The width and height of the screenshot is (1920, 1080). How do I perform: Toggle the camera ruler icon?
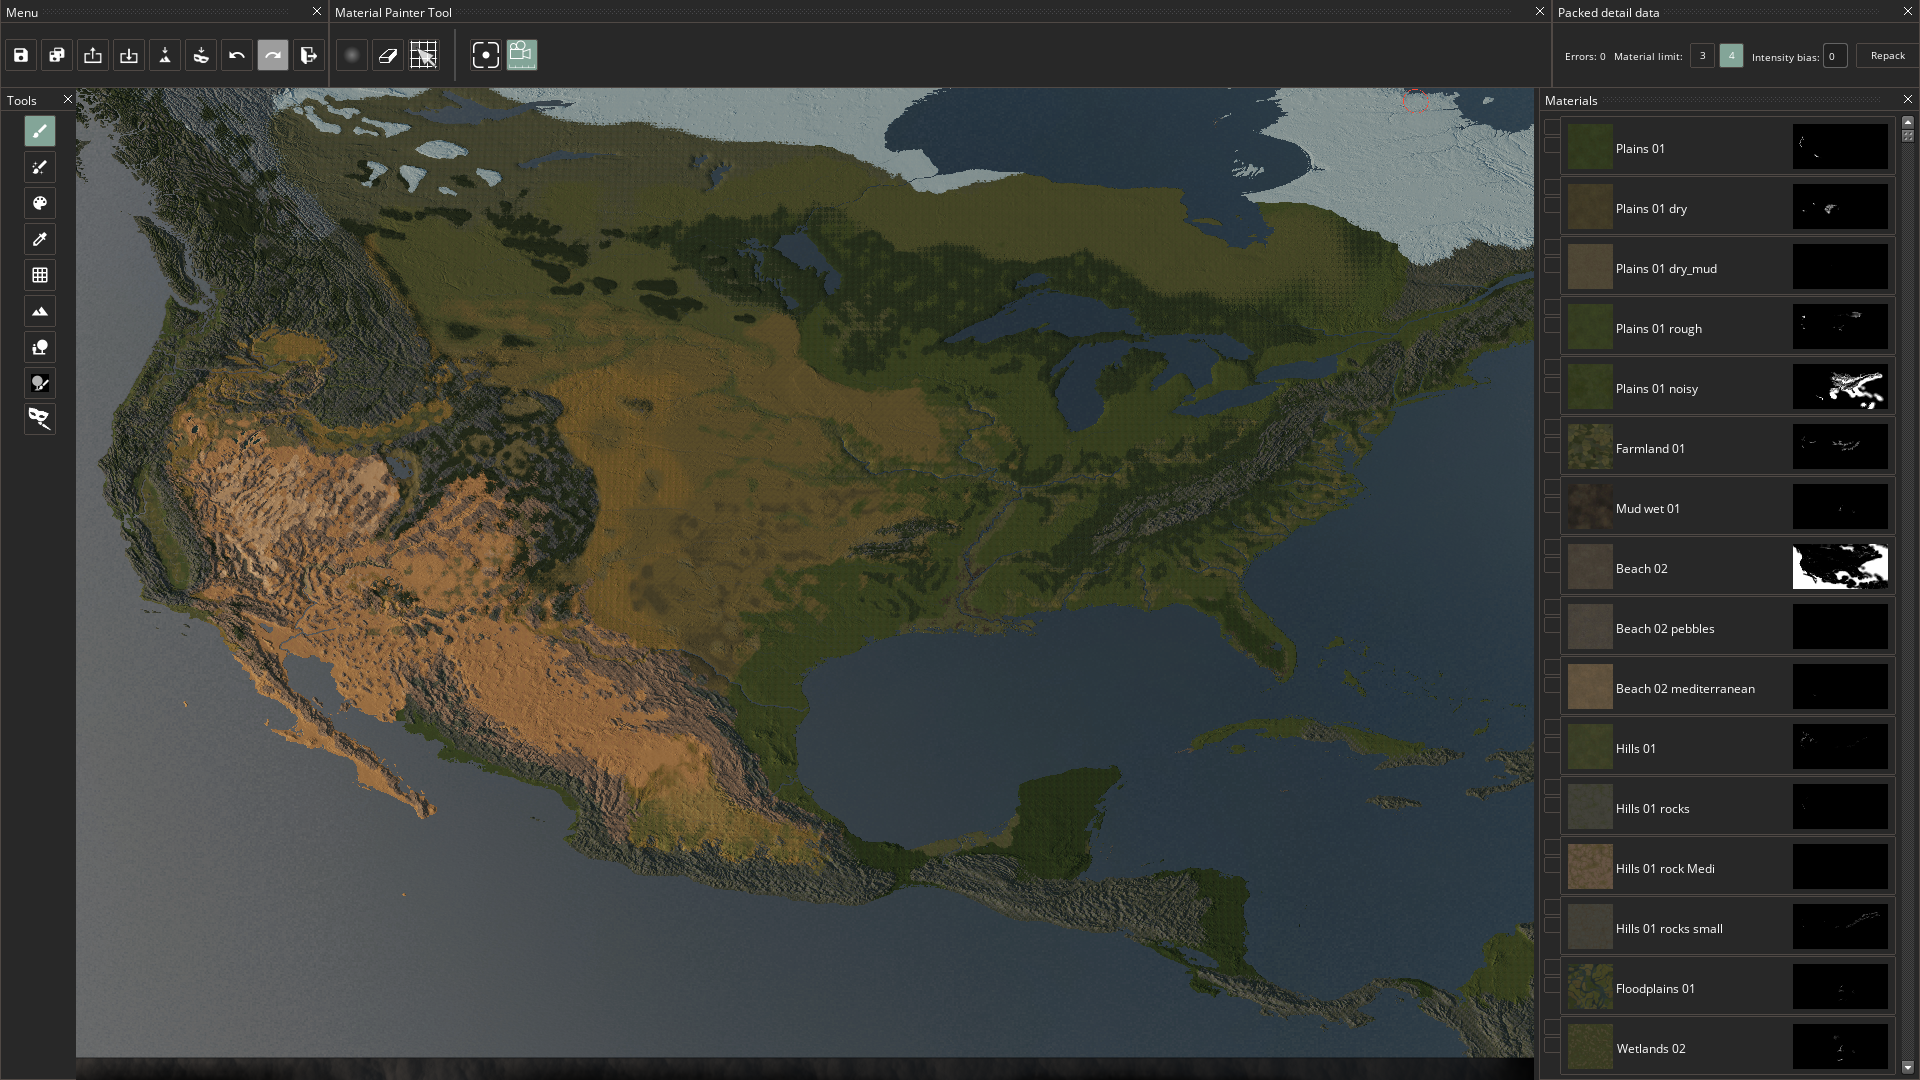tap(522, 55)
